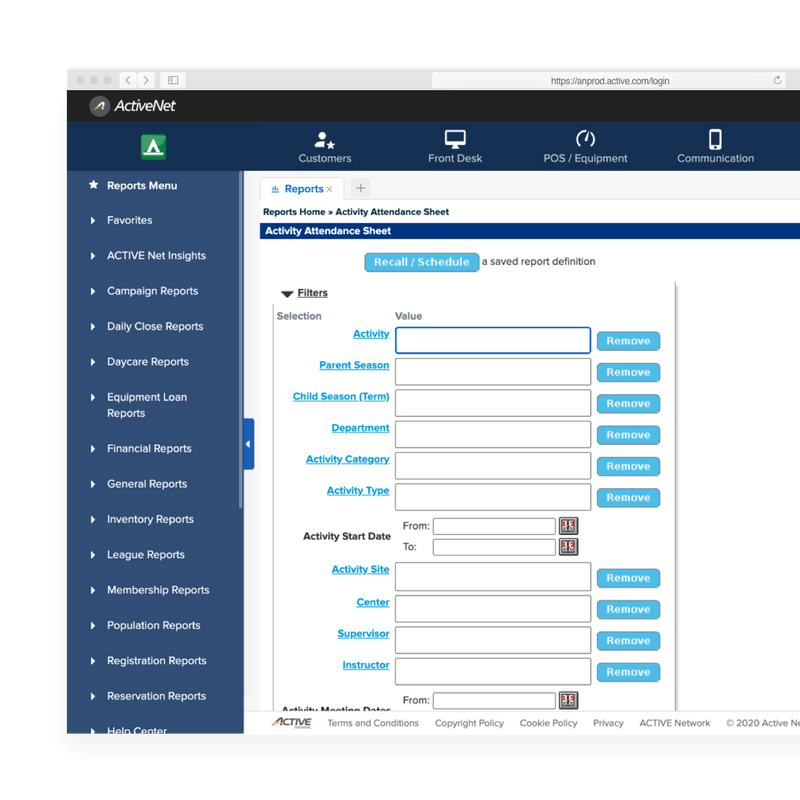Open the Terms and Conditions link
Image resolution: width=800 pixels, height=800 pixels.
tap(373, 722)
